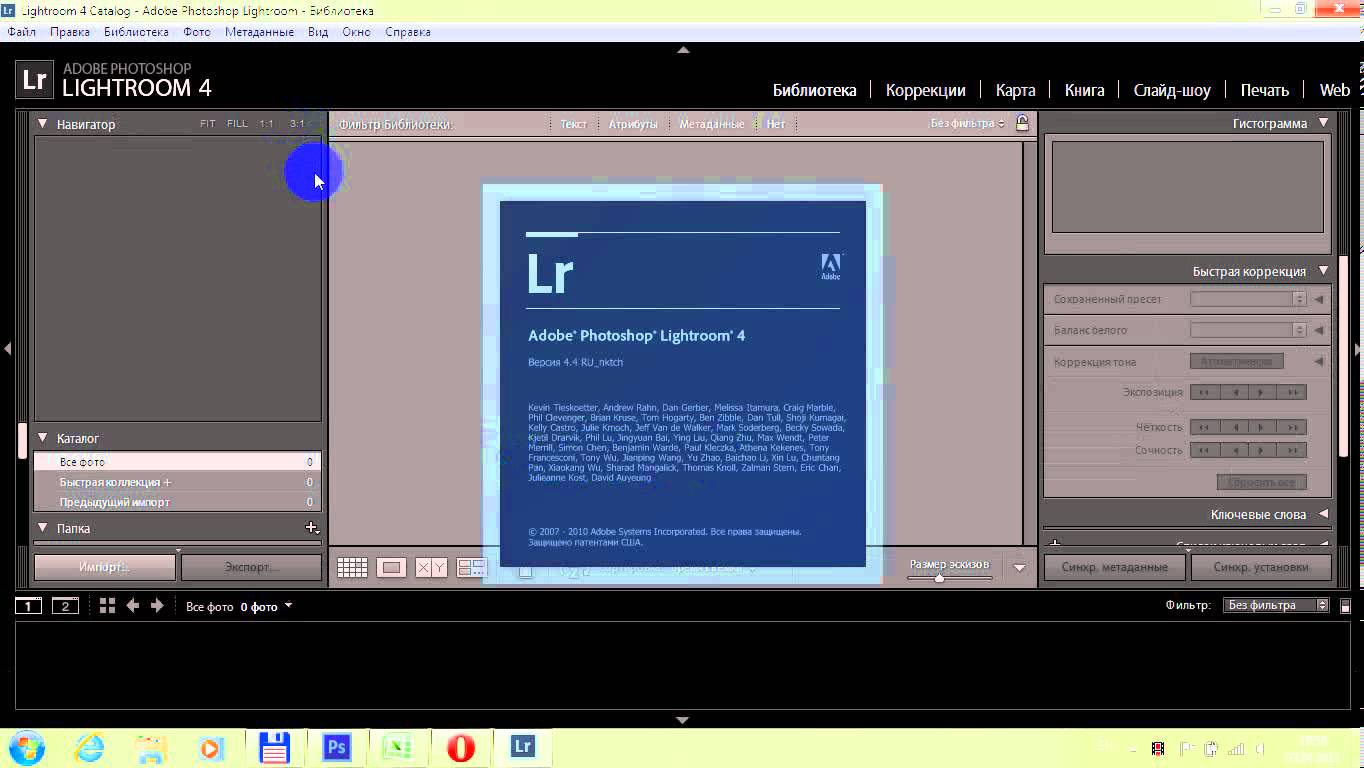
Task: Open Opera browser from the taskbar
Action: 461,747
